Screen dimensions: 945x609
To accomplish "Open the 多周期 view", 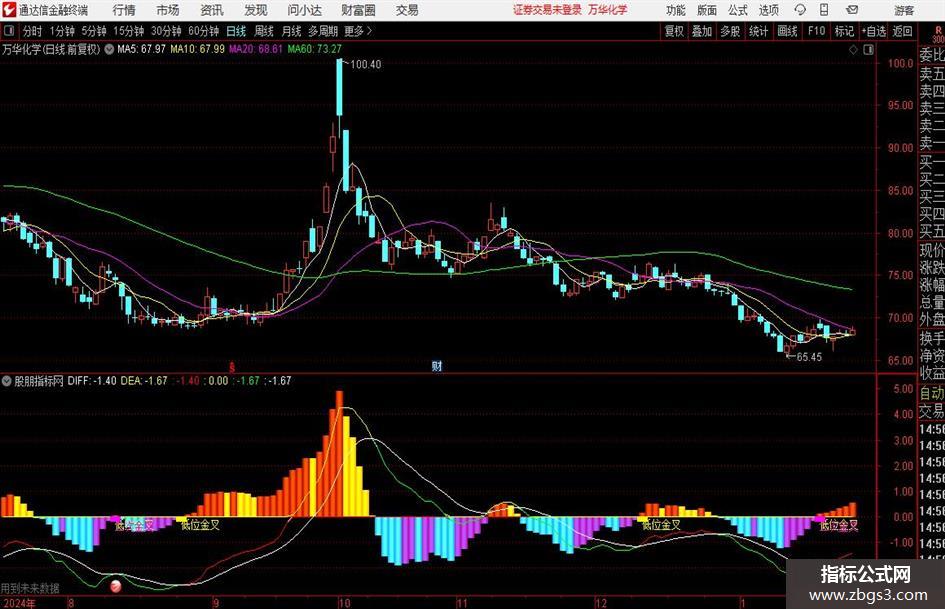I will pos(323,31).
